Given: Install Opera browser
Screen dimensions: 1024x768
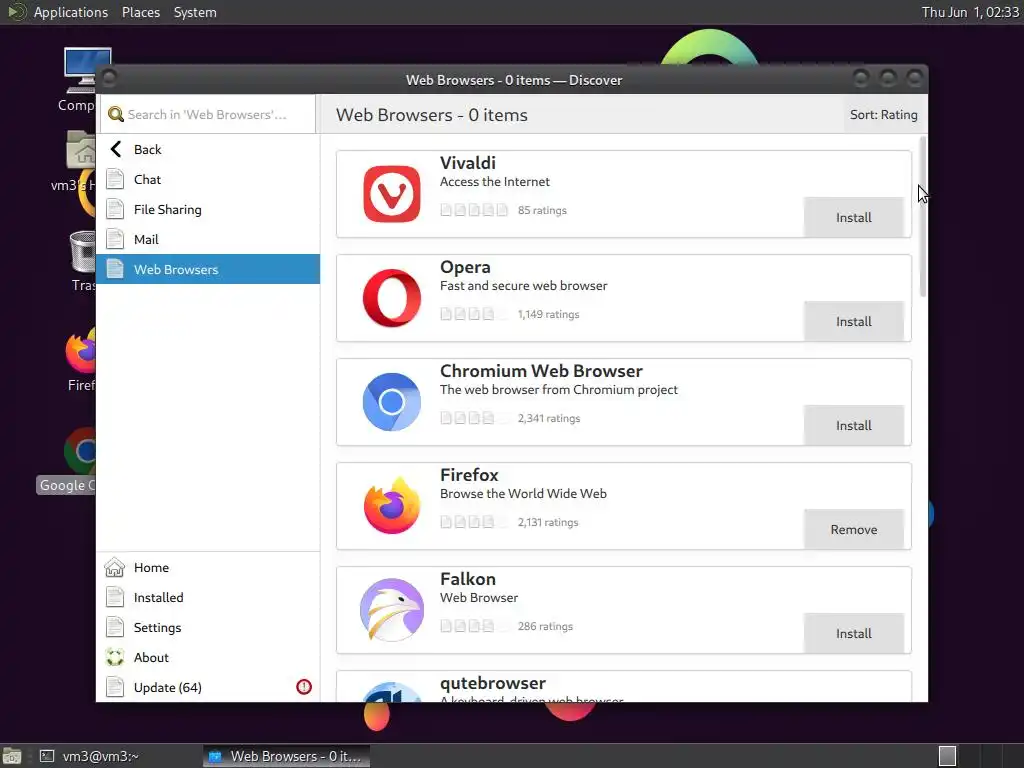Looking at the screenshot, I should pyautogui.click(x=854, y=321).
